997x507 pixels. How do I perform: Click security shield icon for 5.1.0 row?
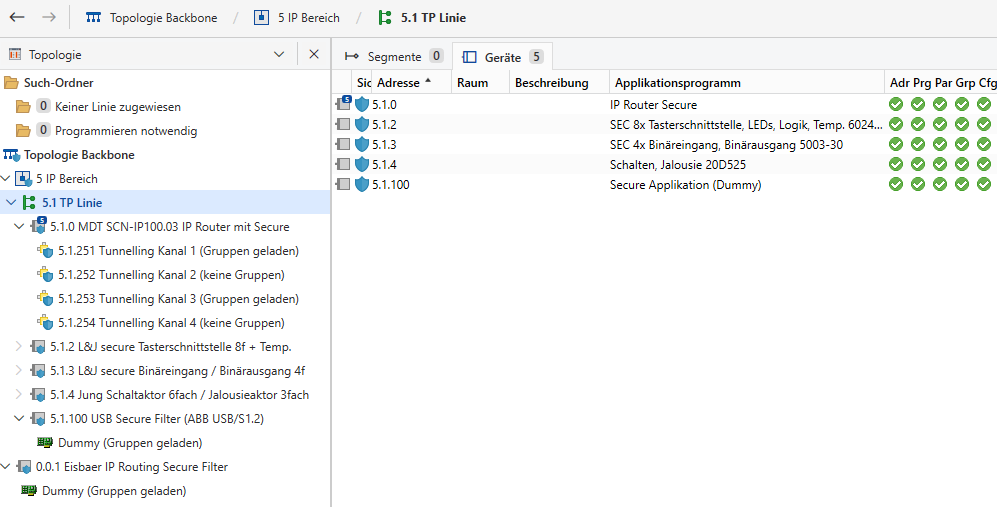pos(362,104)
